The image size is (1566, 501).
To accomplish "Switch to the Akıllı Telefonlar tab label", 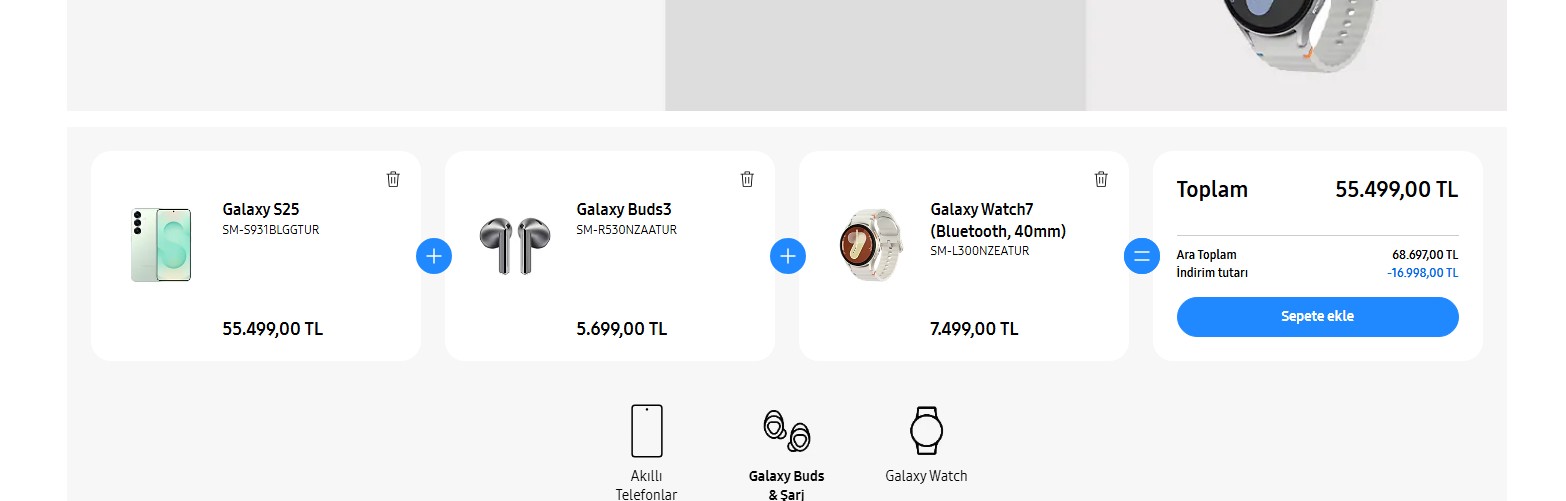I will [x=646, y=485].
